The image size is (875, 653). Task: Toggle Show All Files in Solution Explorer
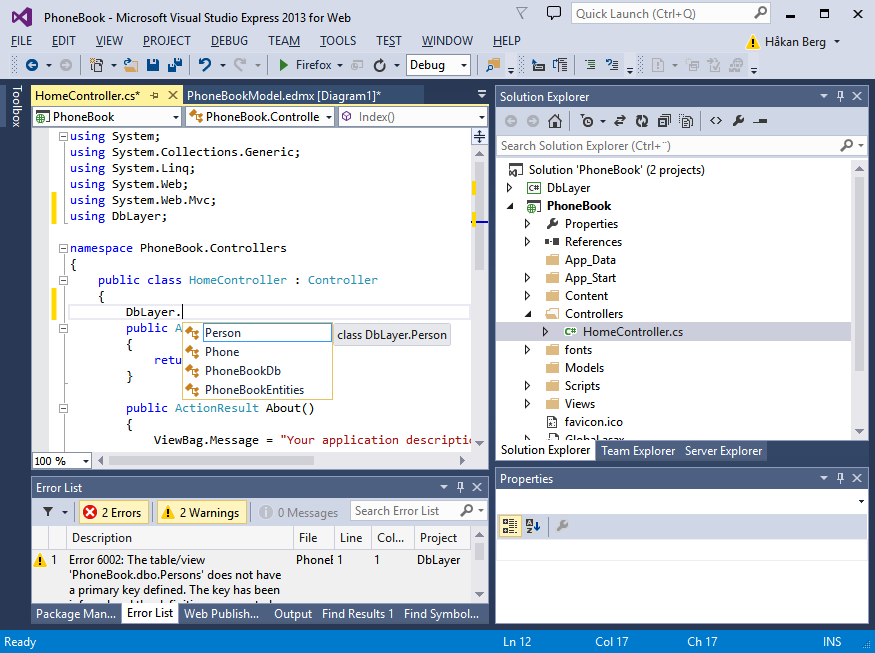[686, 121]
